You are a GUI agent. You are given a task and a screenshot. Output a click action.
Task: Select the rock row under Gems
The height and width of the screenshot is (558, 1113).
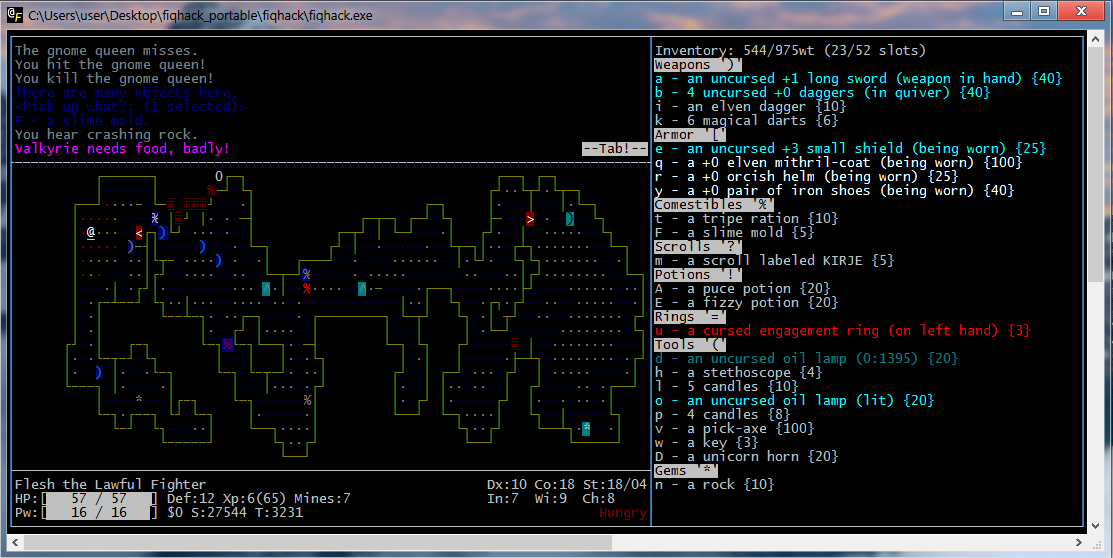point(714,485)
